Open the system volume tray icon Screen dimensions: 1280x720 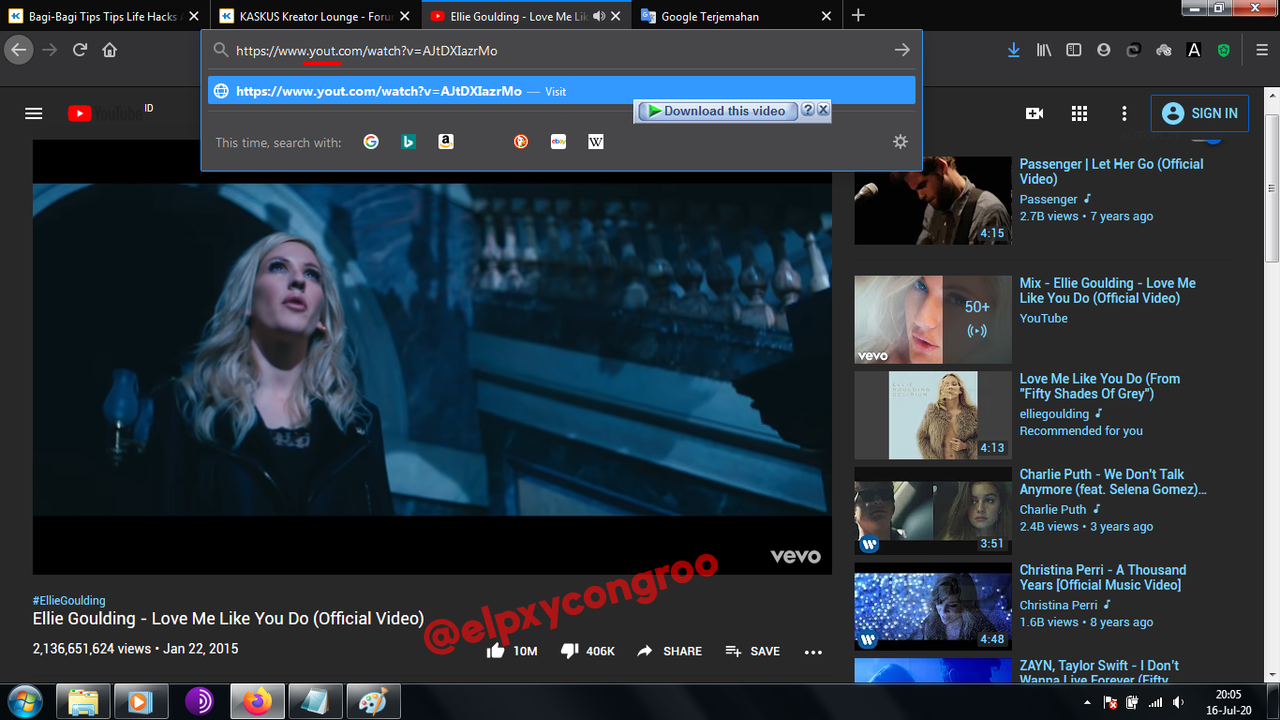tap(1178, 703)
